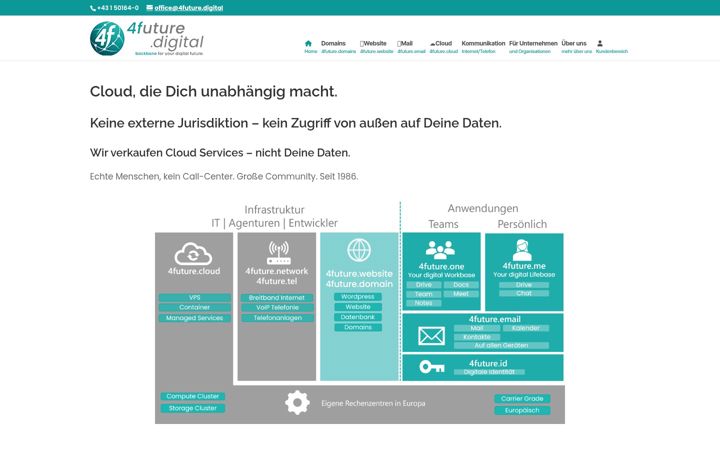Select the VPS label
Viewport: 720px width, 450px height.
[x=195, y=298]
